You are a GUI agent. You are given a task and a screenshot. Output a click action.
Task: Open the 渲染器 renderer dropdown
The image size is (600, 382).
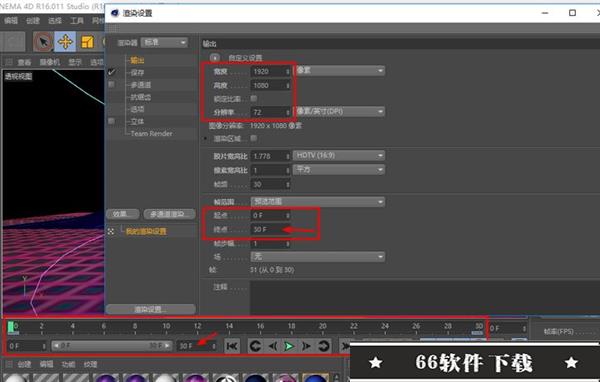(x=164, y=42)
